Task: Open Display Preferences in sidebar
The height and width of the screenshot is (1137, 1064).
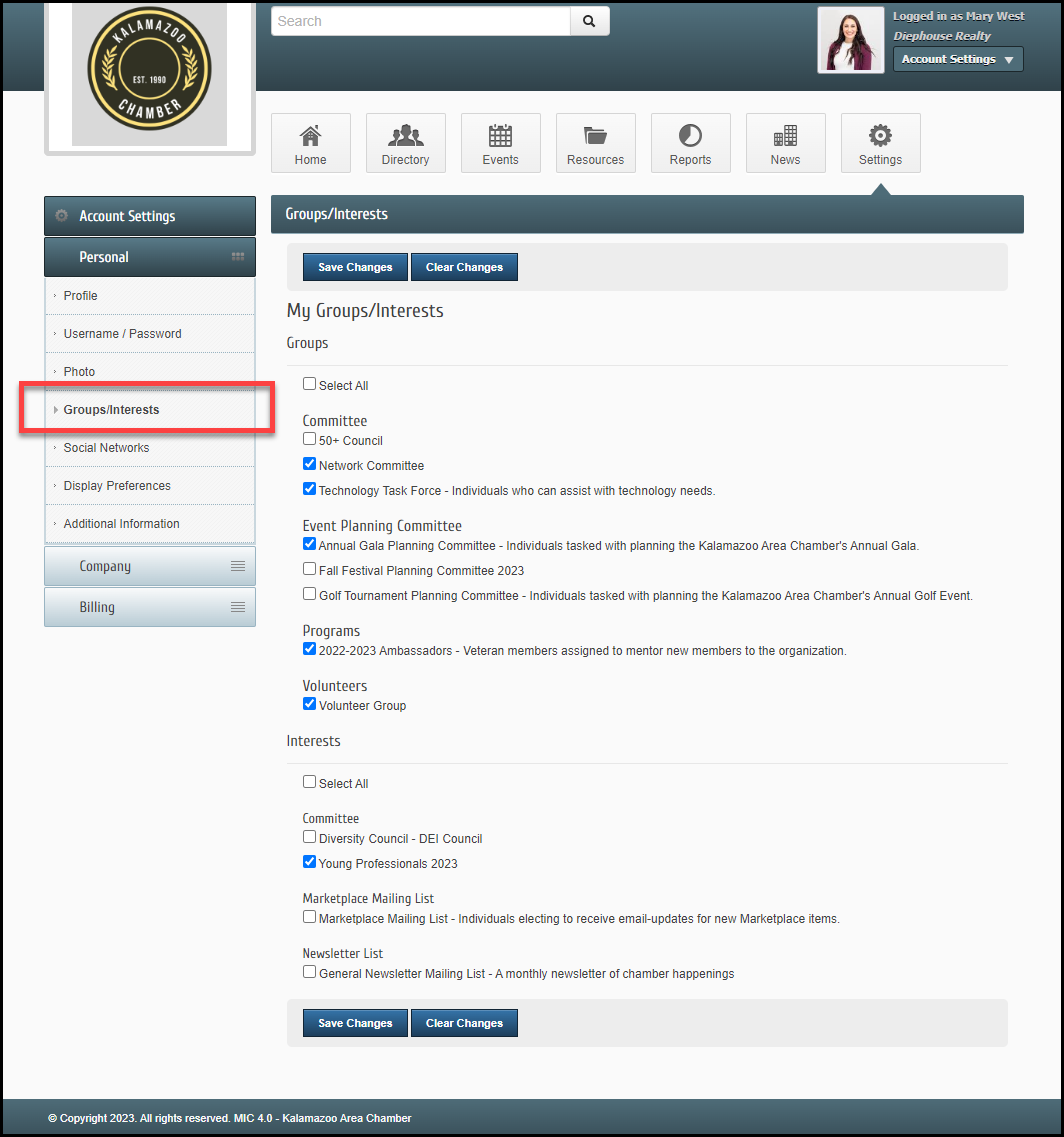Action: pyautogui.click(x=117, y=486)
